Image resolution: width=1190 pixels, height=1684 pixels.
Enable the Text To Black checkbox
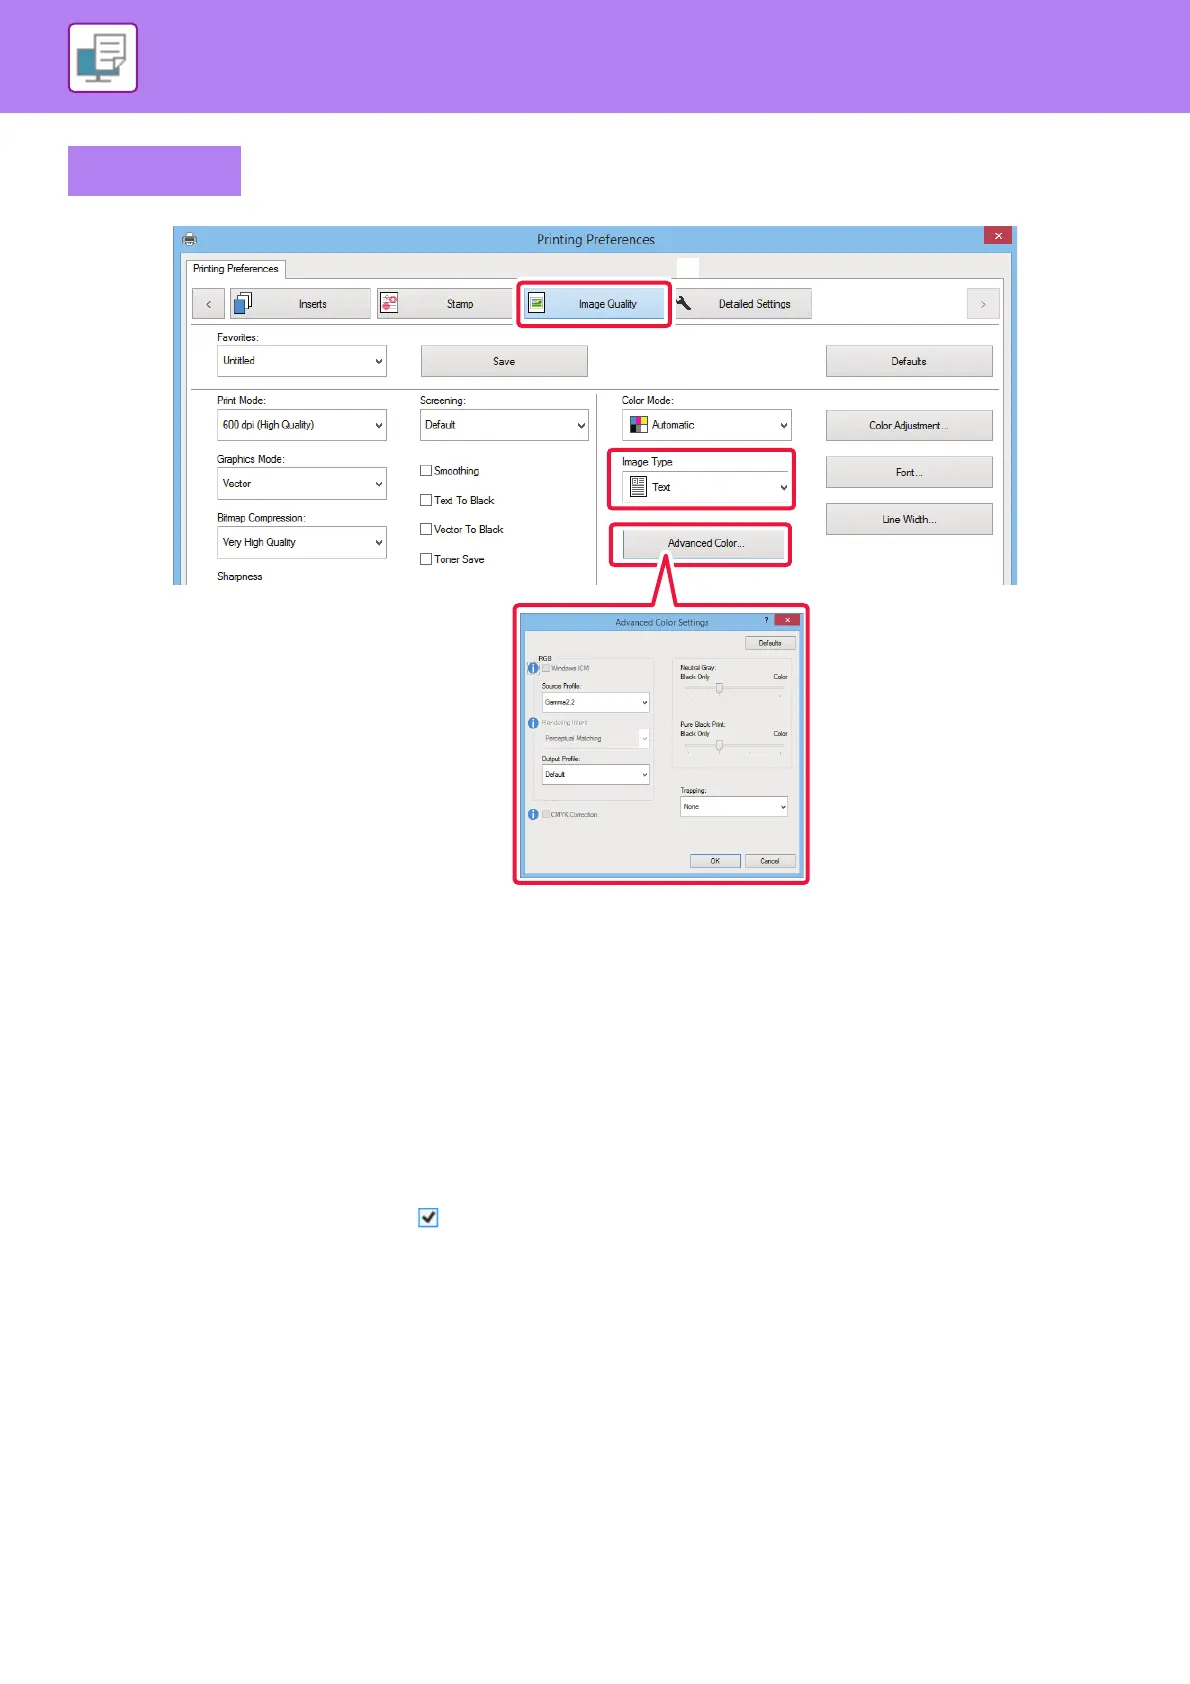click(x=426, y=500)
